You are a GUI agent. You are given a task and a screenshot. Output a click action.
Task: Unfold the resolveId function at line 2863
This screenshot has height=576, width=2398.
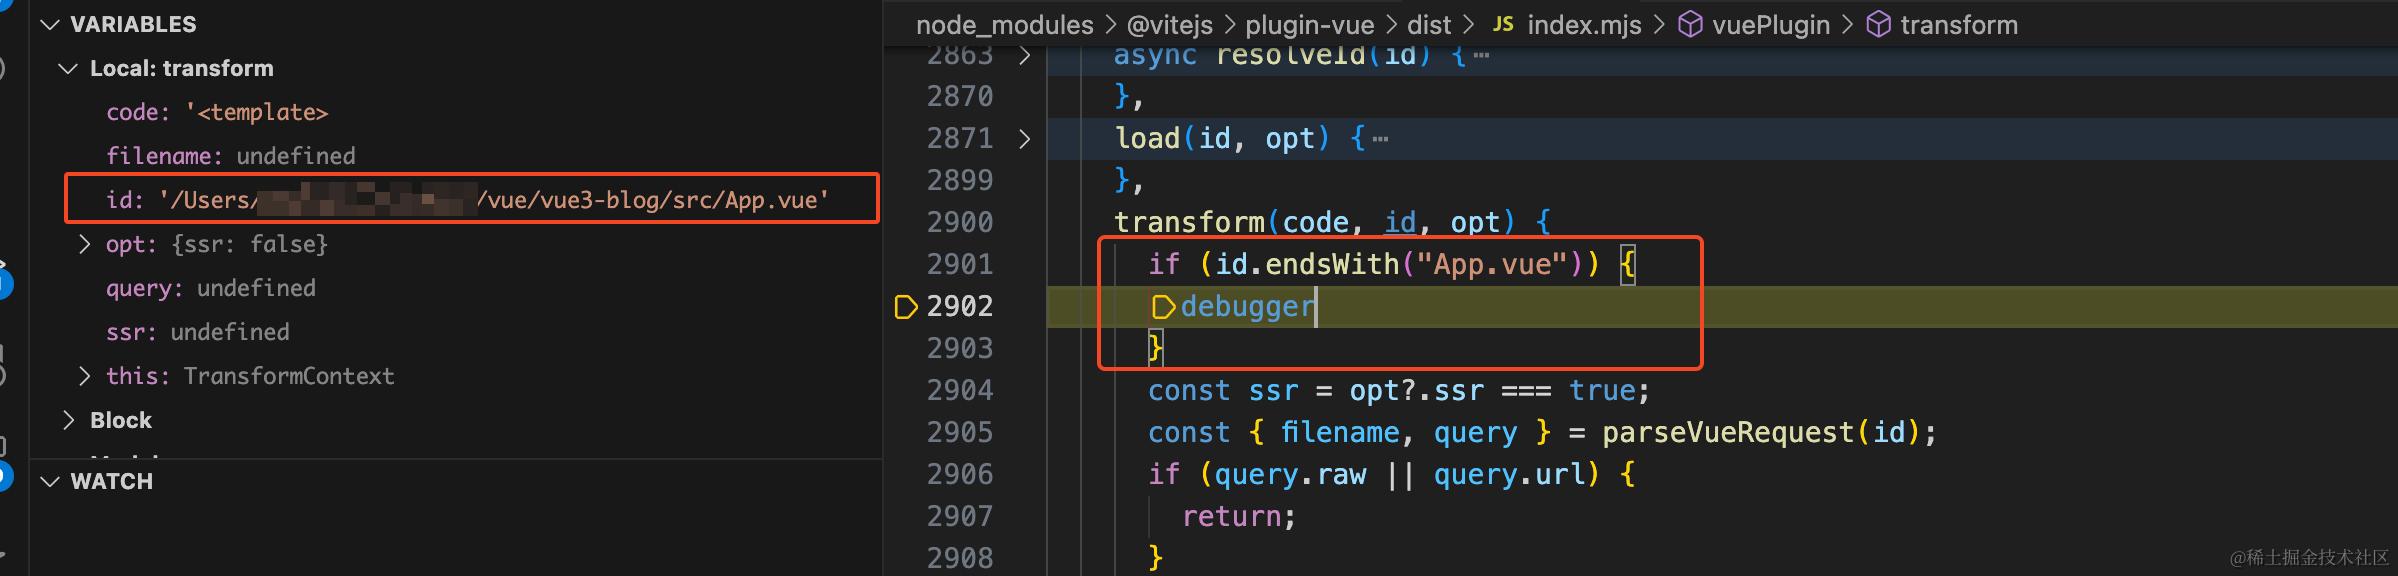tap(1024, 56)
